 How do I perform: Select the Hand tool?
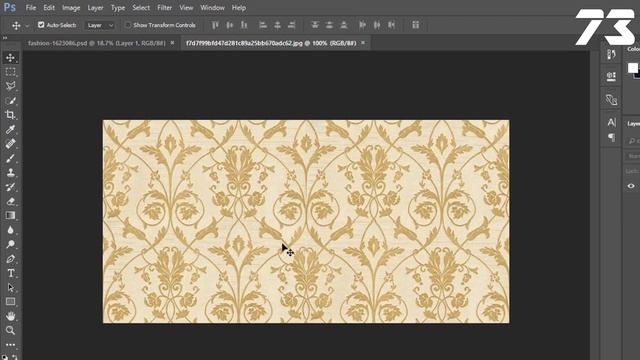11,316
